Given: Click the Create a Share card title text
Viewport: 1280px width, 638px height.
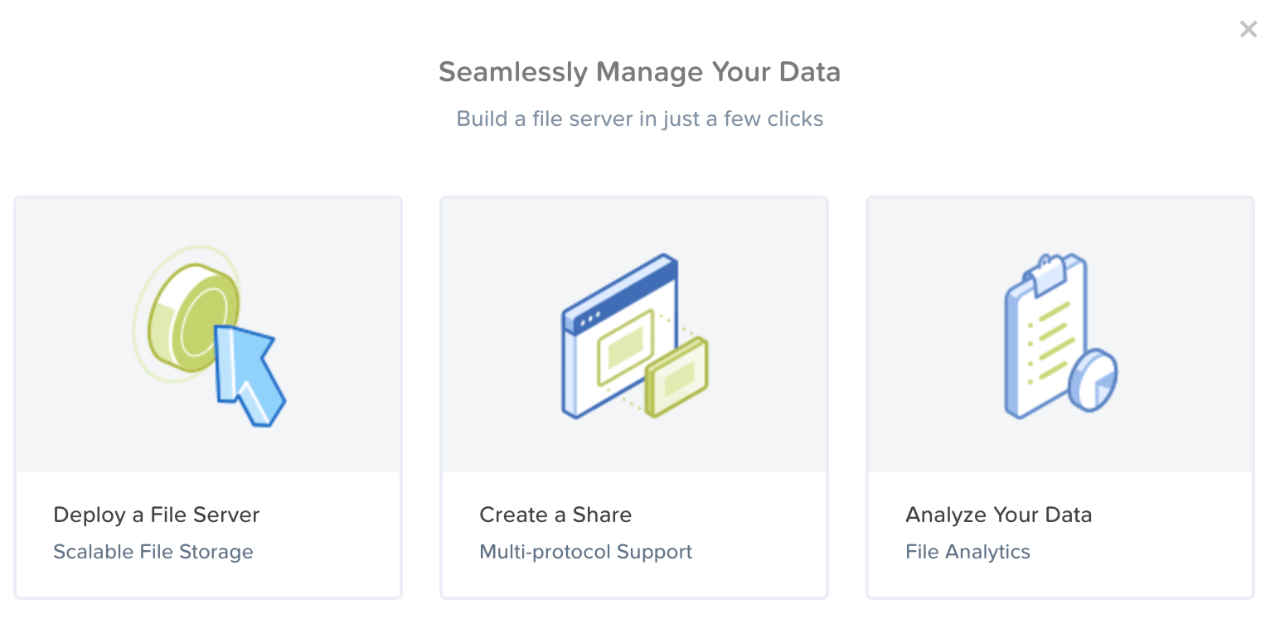Looking at the screenshot, I should (x=555, y=514).
